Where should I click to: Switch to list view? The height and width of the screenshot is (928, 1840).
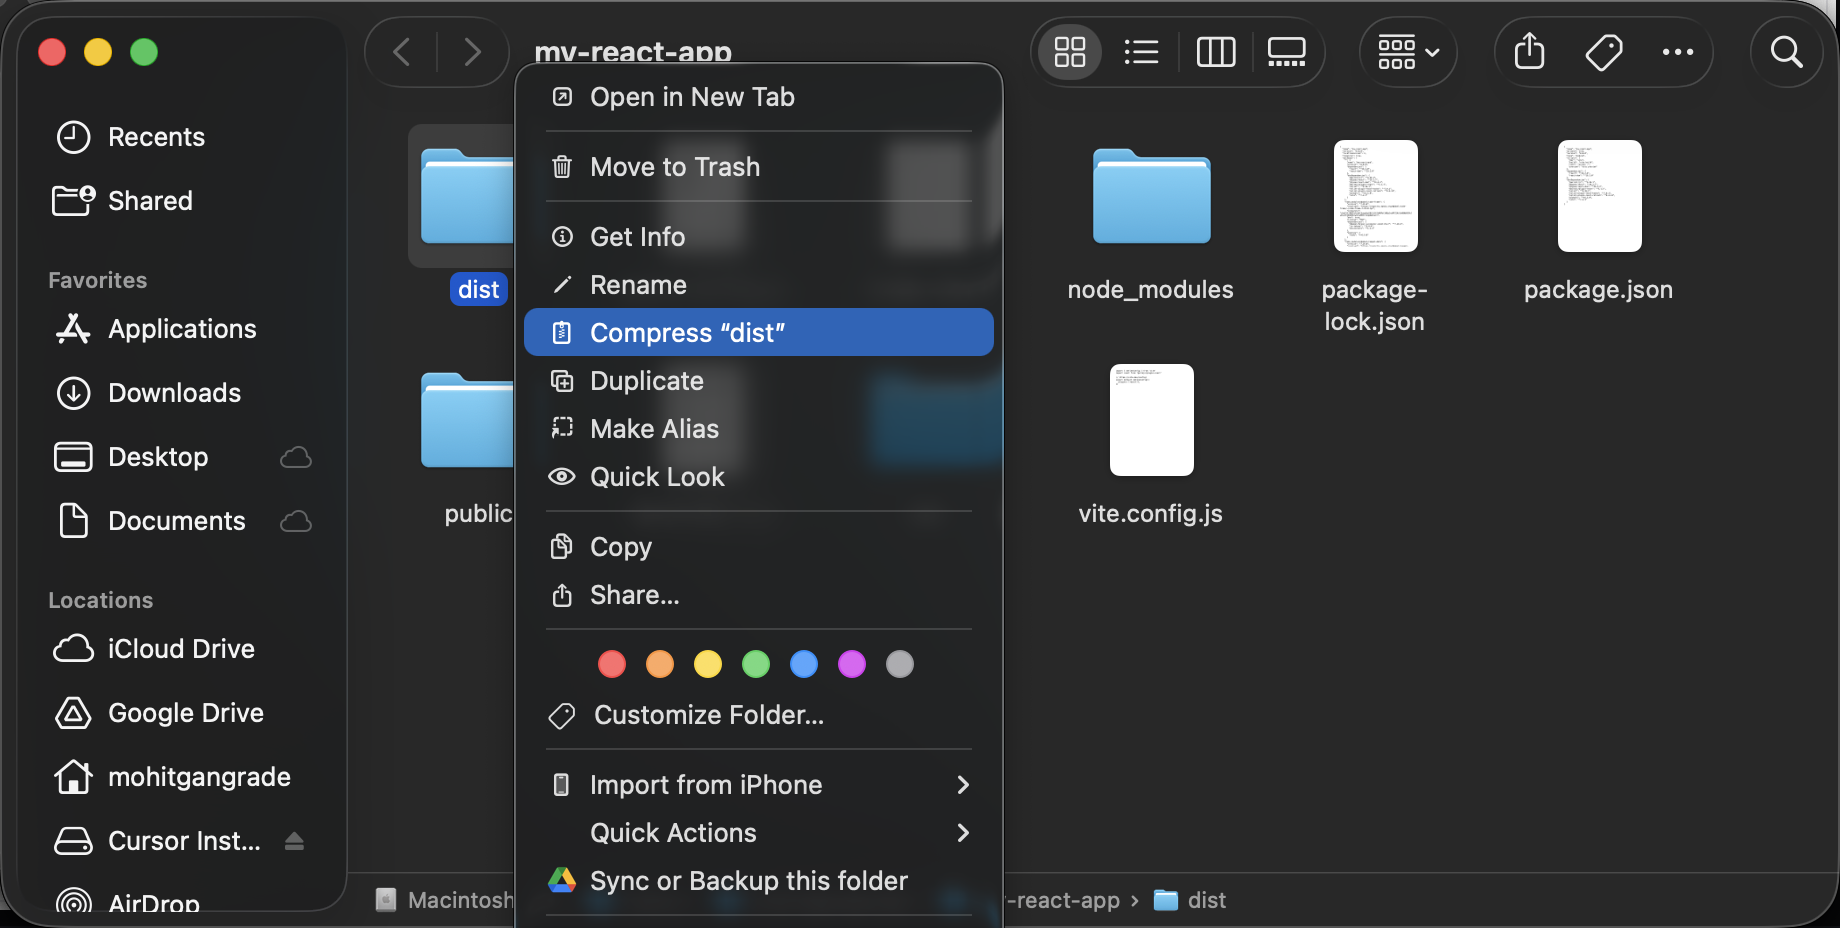pos(1141,52)
